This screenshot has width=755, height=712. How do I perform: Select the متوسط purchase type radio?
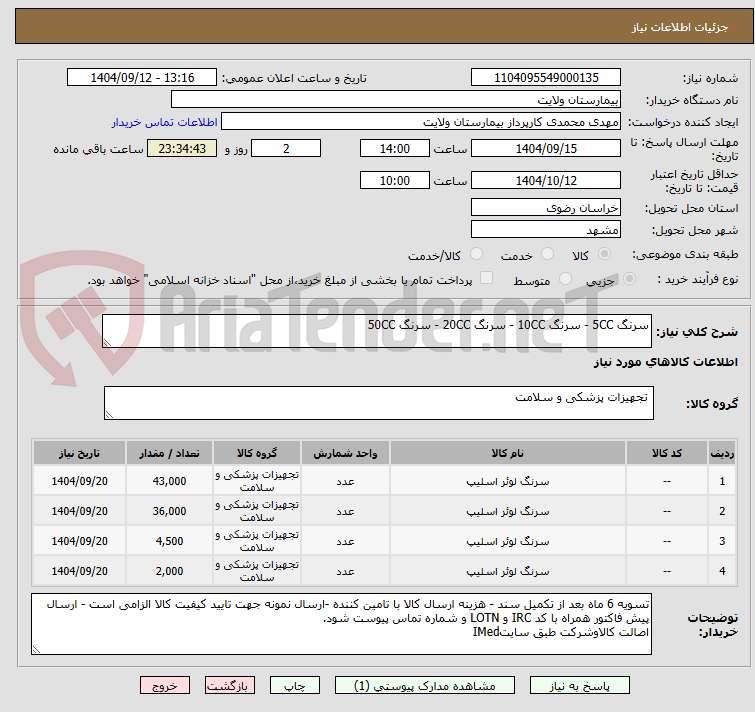(x=565, y=279)
